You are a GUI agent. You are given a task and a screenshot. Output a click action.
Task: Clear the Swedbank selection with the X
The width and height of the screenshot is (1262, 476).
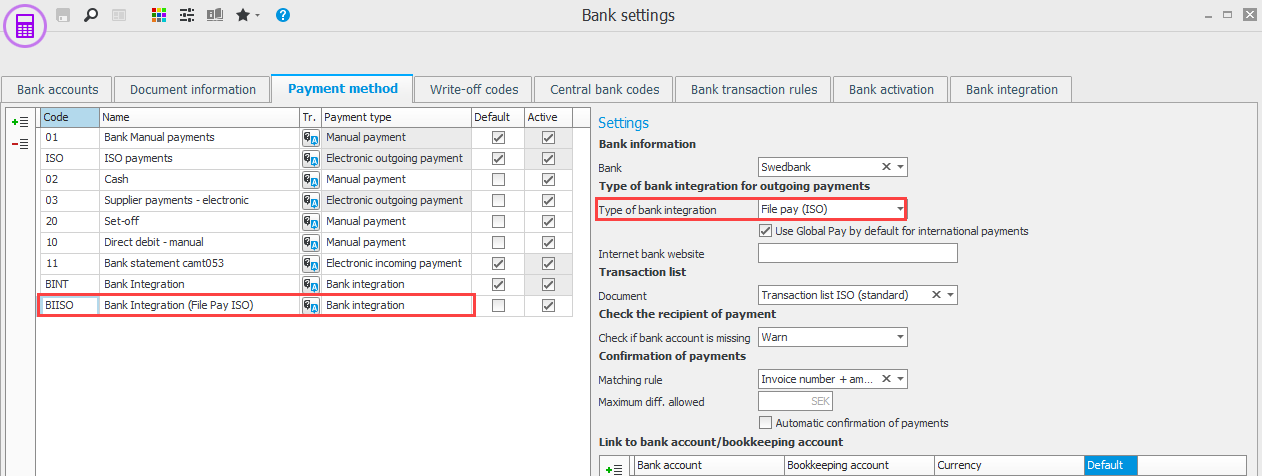pyautogui.click(x=886, y=167)
